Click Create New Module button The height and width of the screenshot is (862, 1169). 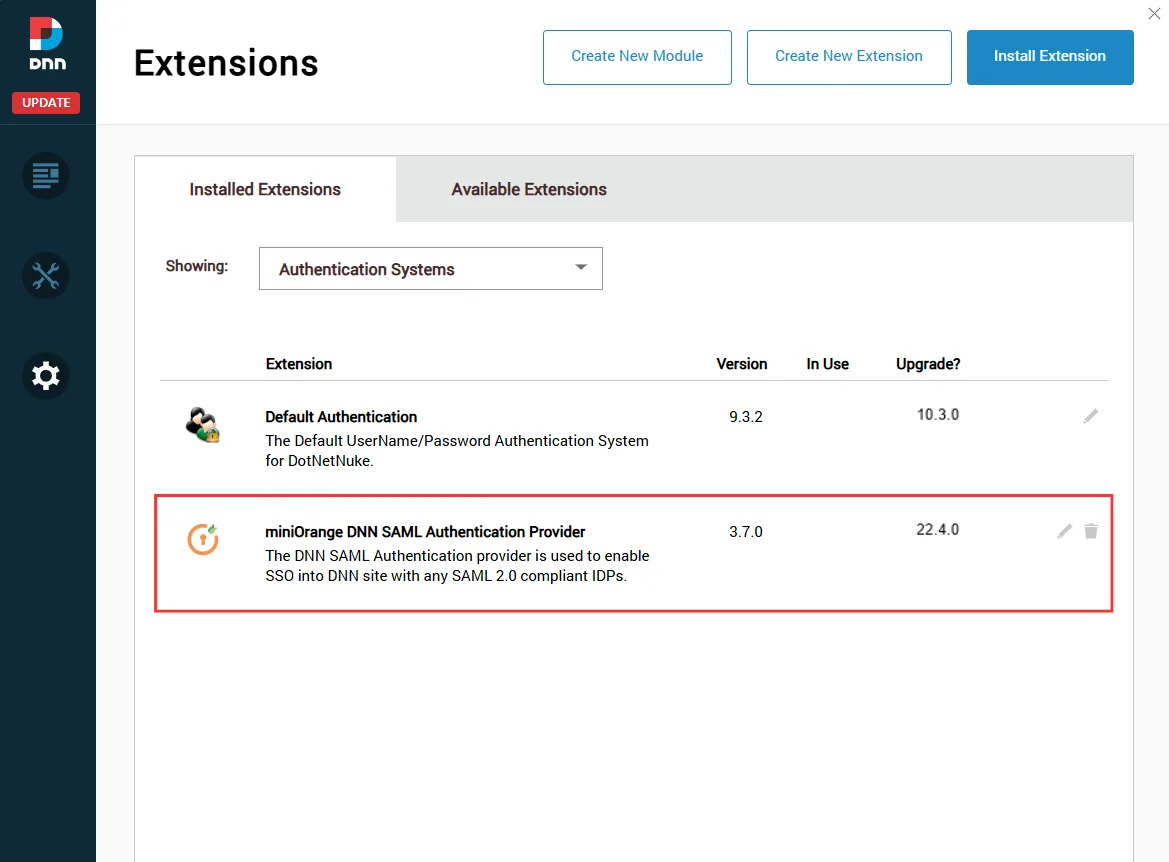[x=637, y=57]
